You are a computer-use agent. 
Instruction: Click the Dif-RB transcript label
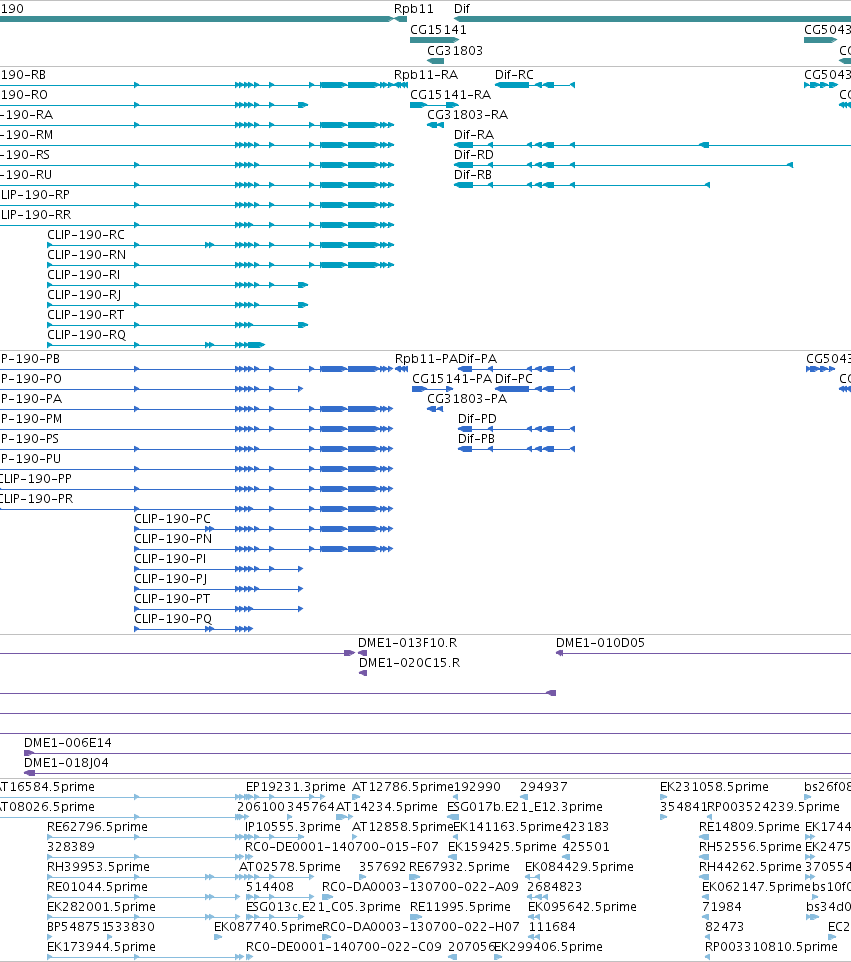(x=473, y=174)
